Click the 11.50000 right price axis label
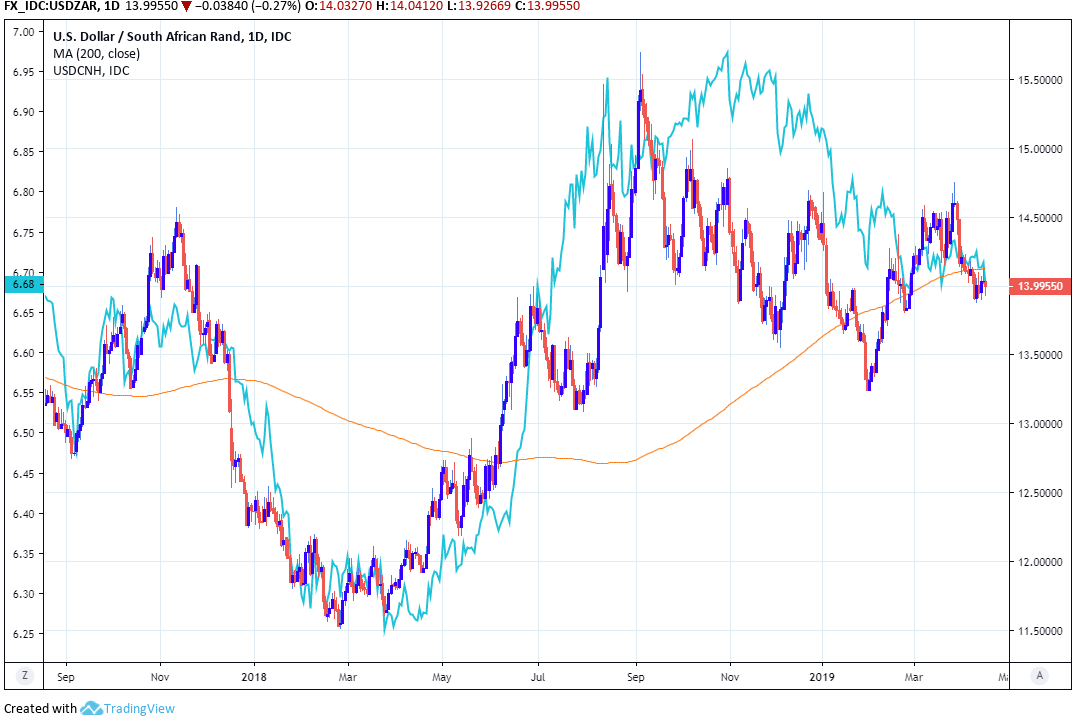Screen dimensions: 1076x722 tap(1040, 630)
